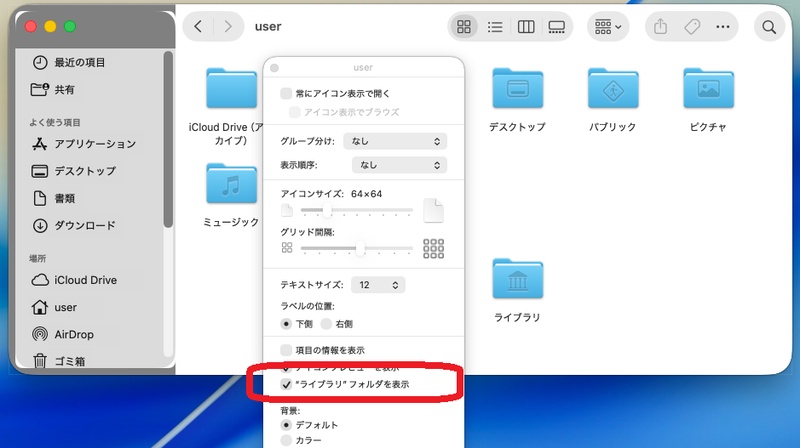The width and height of the screenshot is (800, 448).
Task: Select the パブリック folder icon
Action: pyautogui.click(x=613, y=88)
